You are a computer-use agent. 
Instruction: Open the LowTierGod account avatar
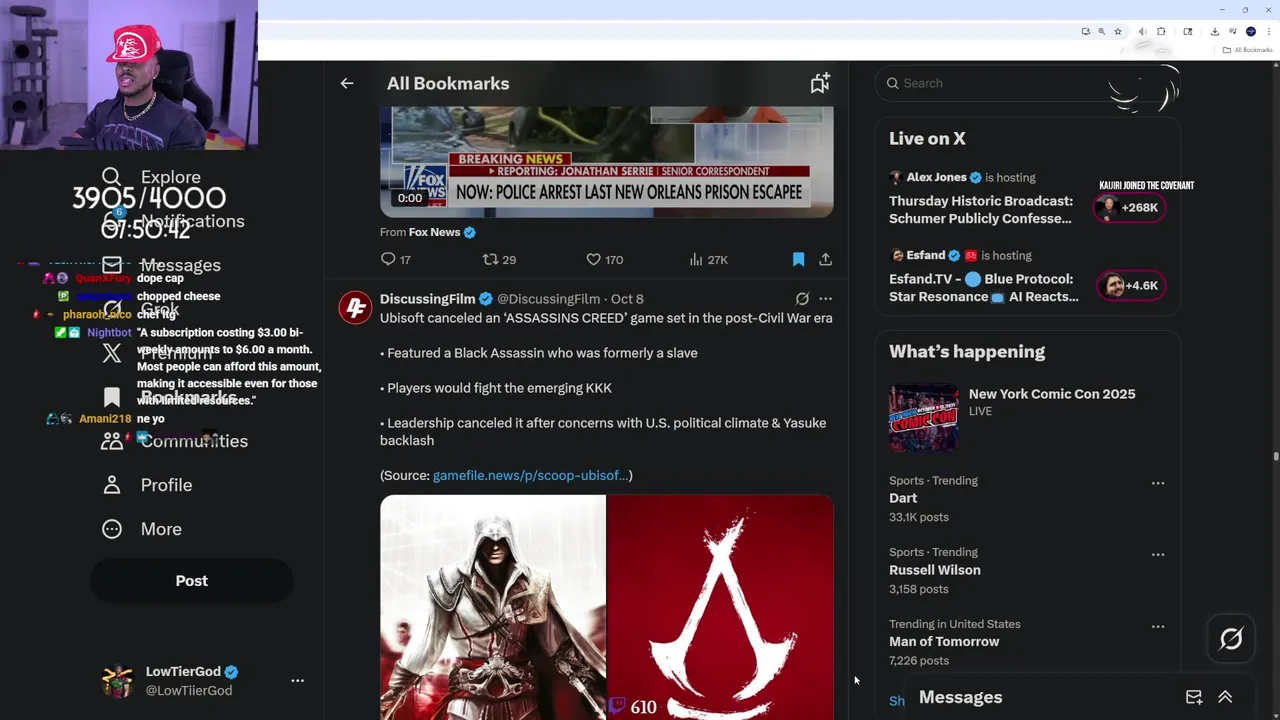(118, 681)
